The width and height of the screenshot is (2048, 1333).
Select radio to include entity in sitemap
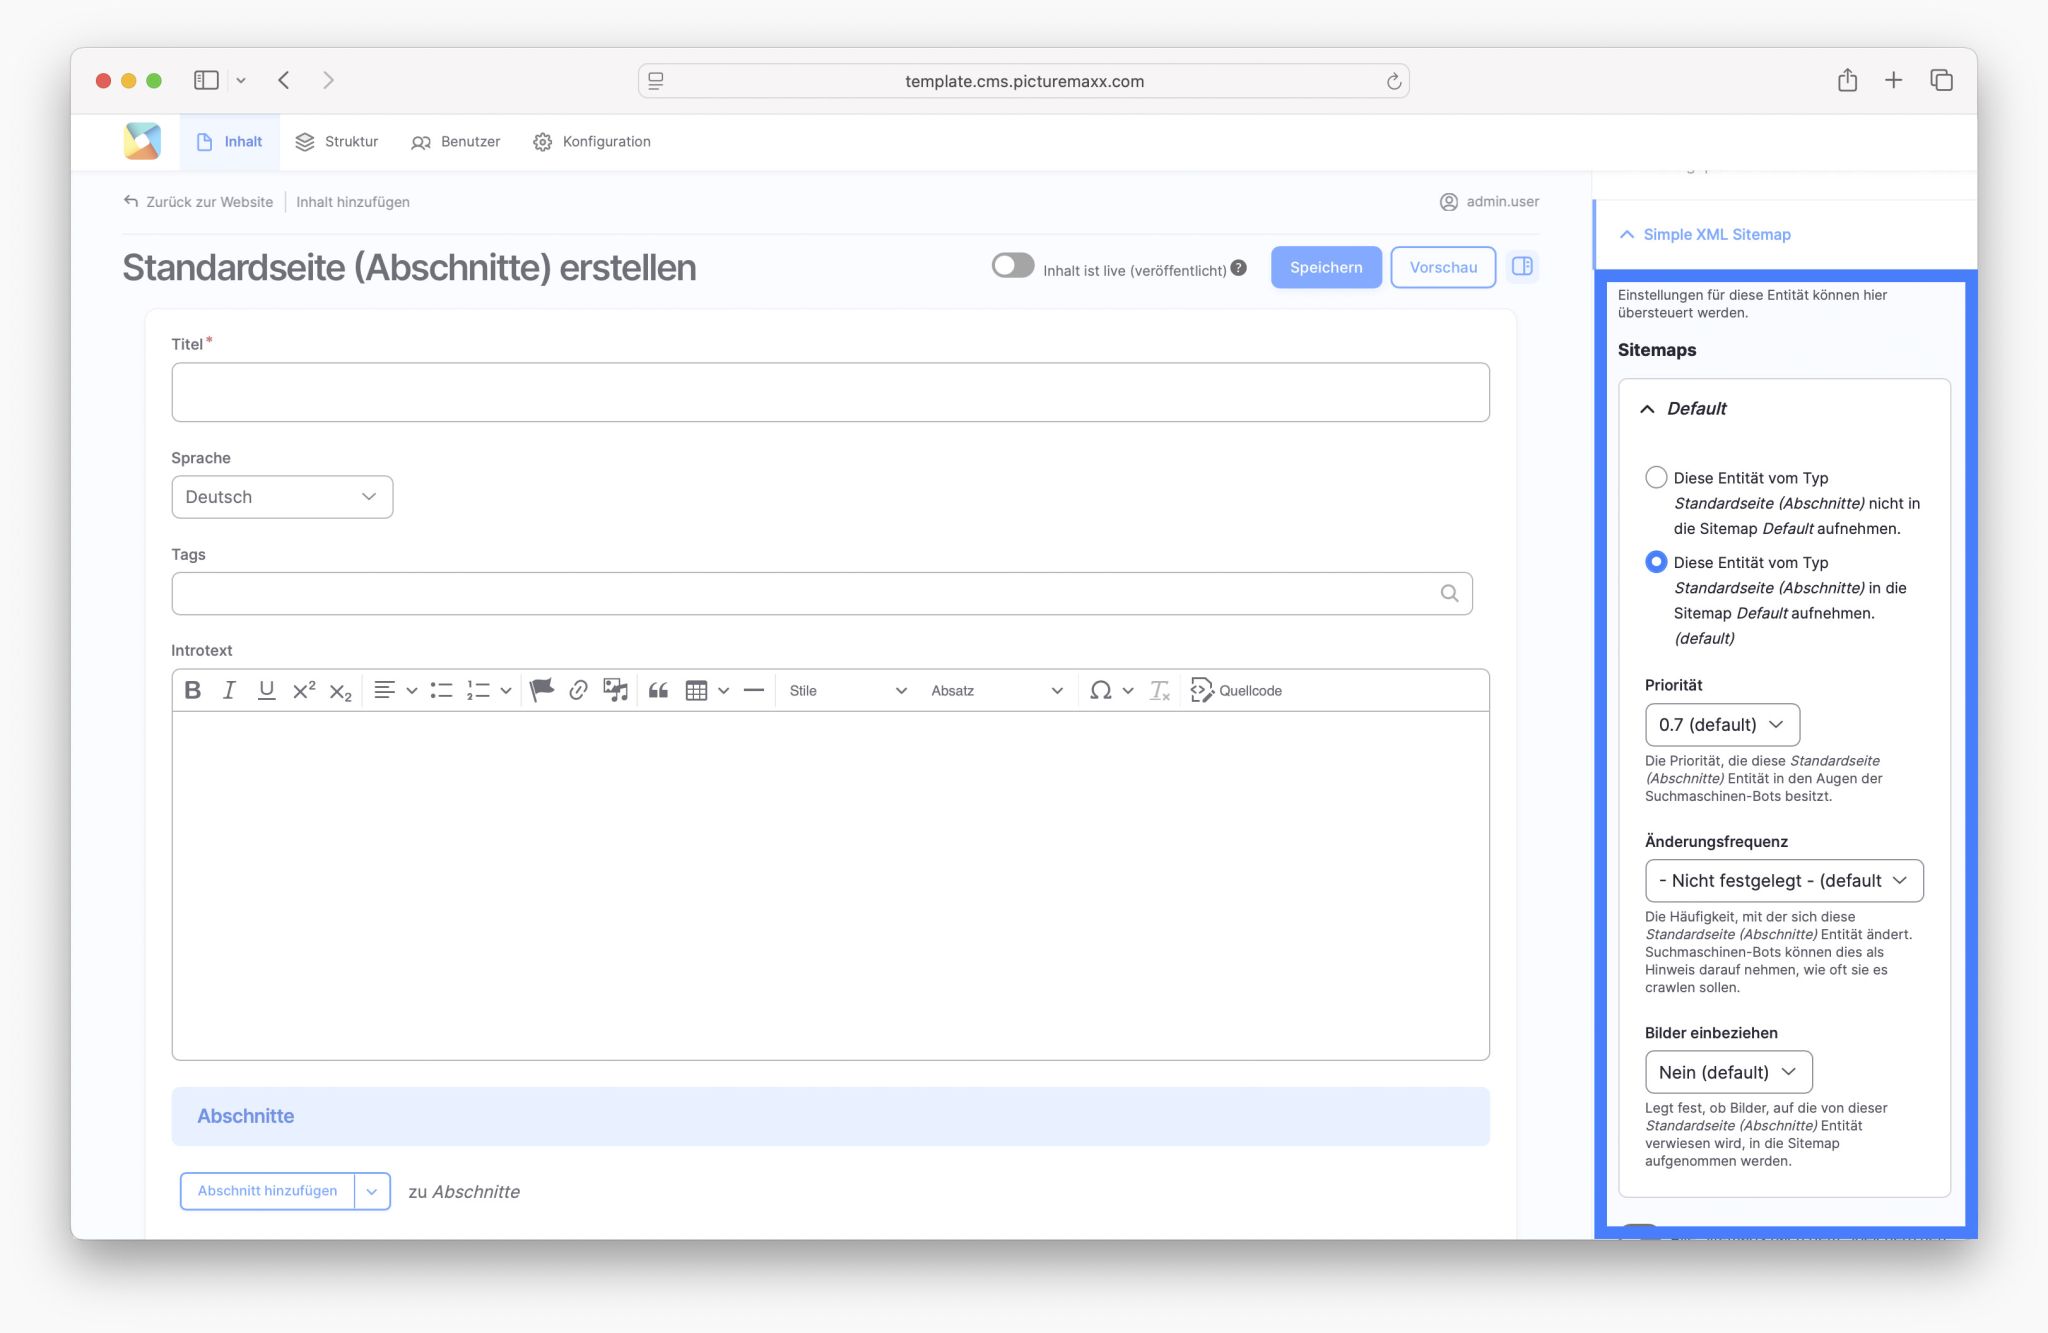click(1656, 562)
